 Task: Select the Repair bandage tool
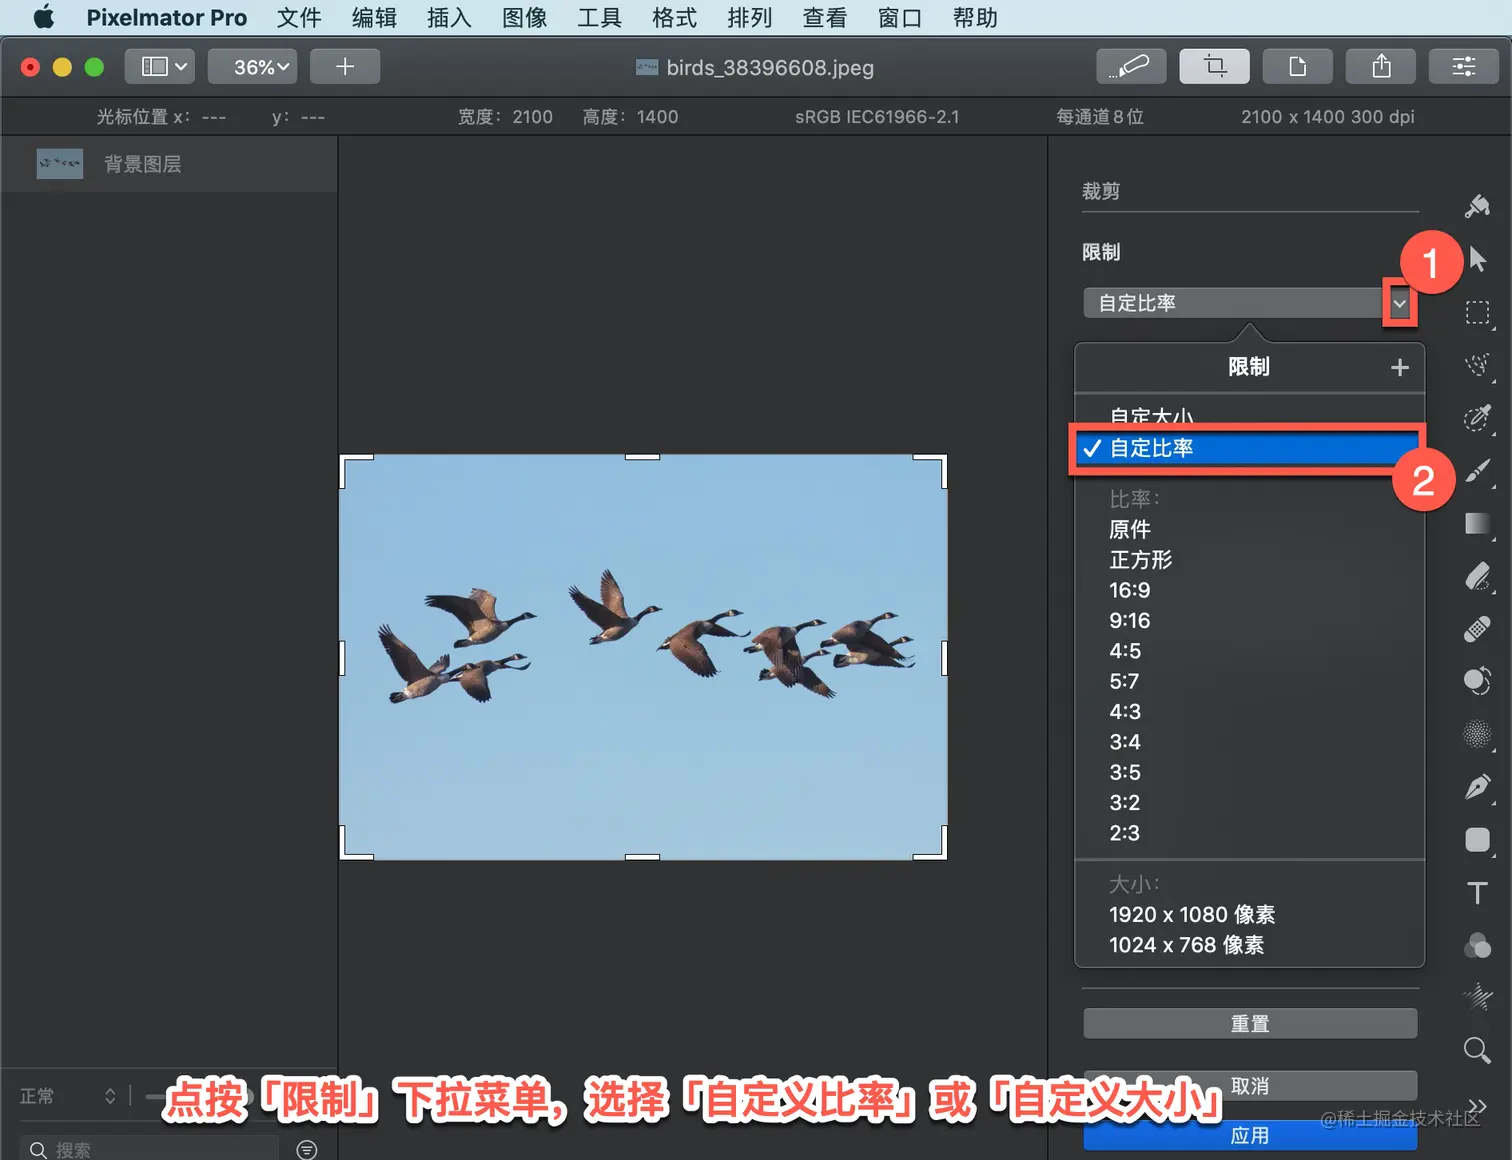coord(1477,629)
